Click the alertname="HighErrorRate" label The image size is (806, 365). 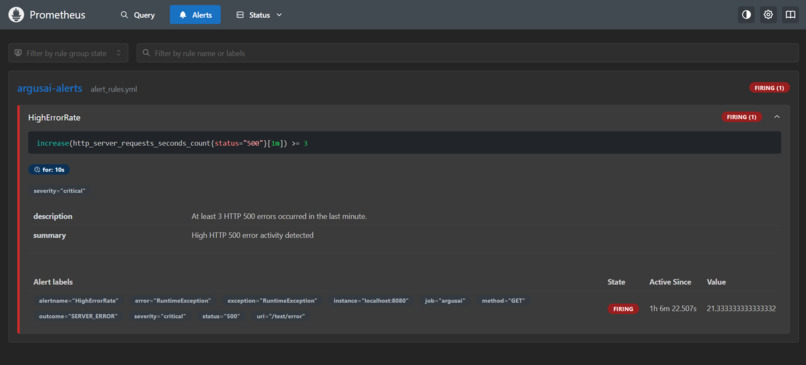pos(79,301)
